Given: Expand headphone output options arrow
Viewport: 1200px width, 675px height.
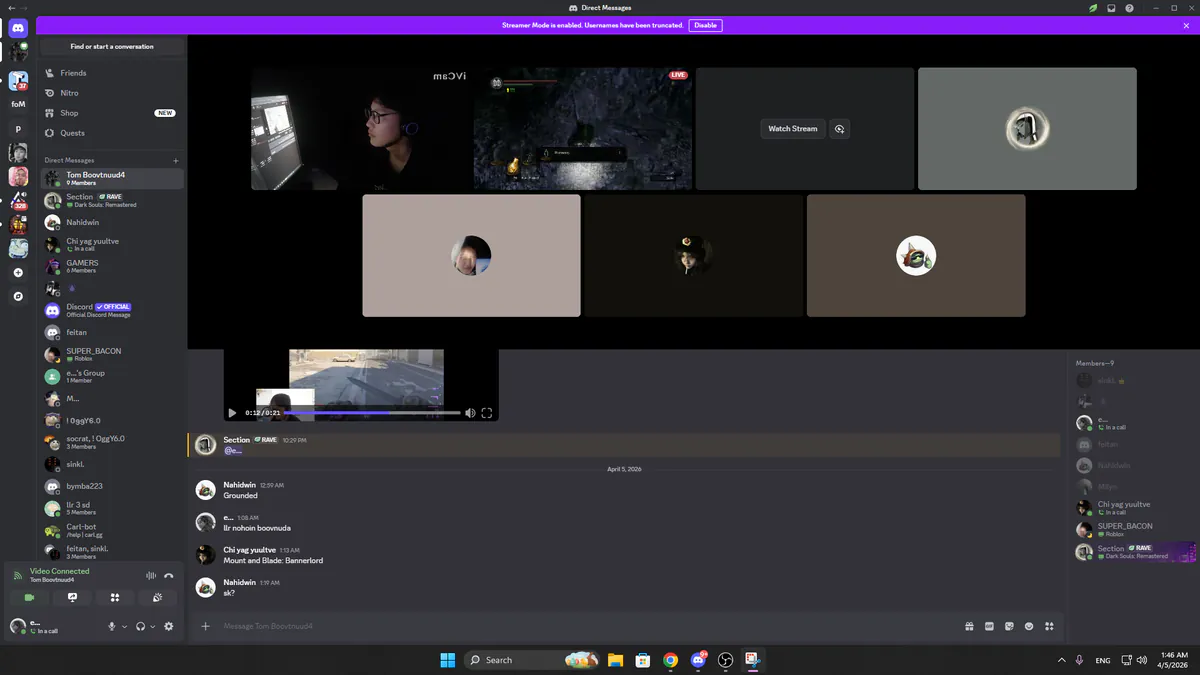Looking at the screenshot, I should click(152, 627).
